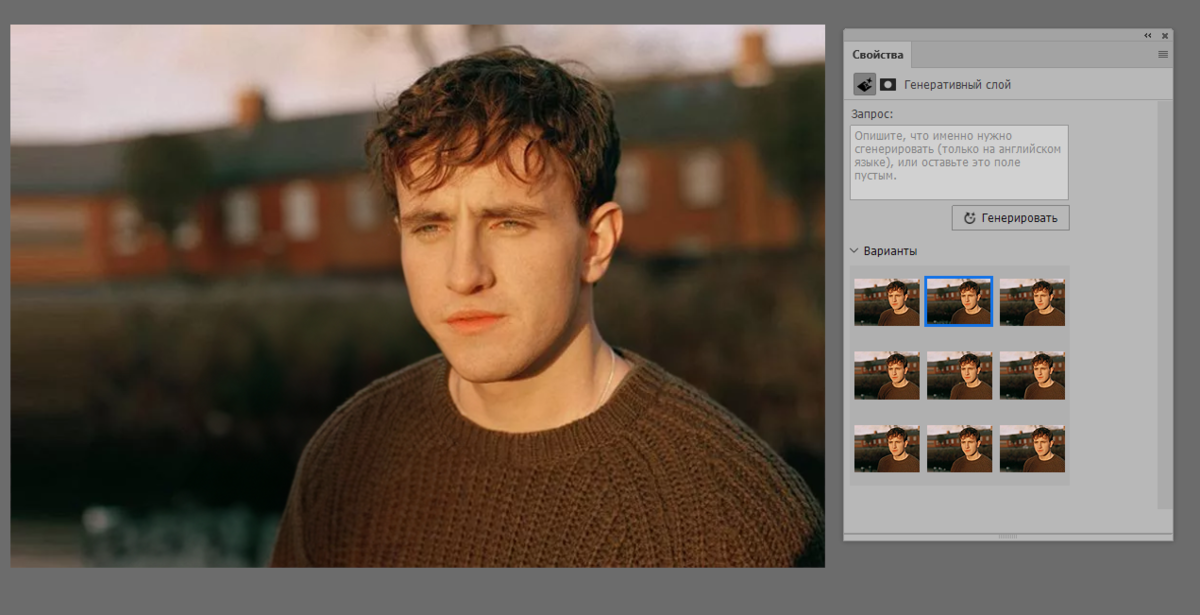
Task: Click the layer mask icon beside Генеративный слой
Action: 887,85
